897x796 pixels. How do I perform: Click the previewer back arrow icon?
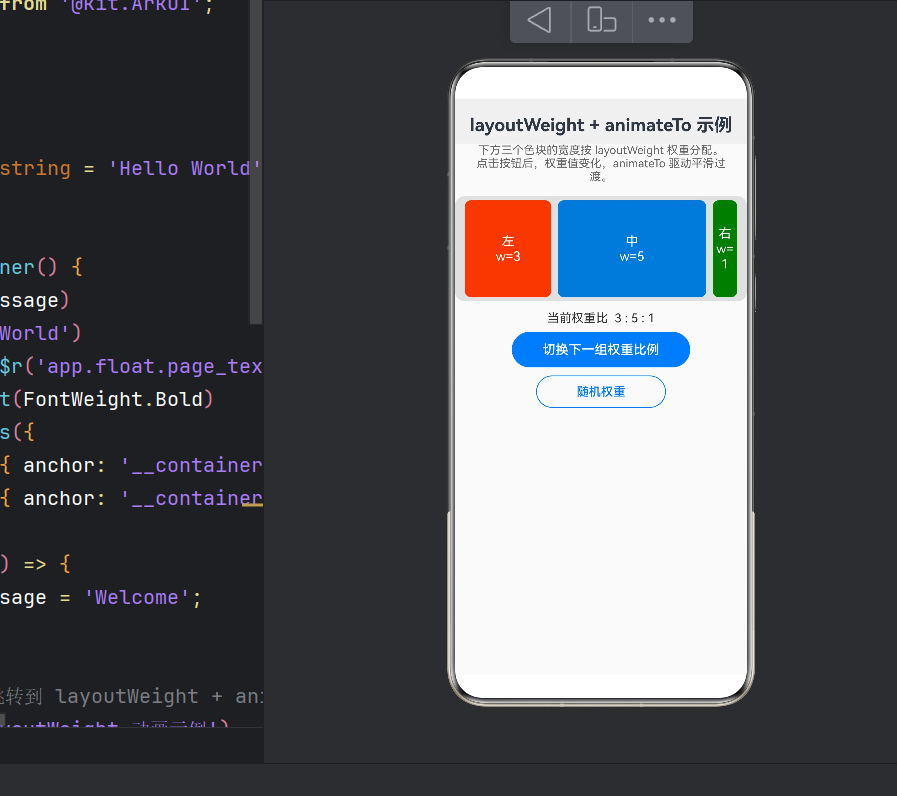coord(539,20)
